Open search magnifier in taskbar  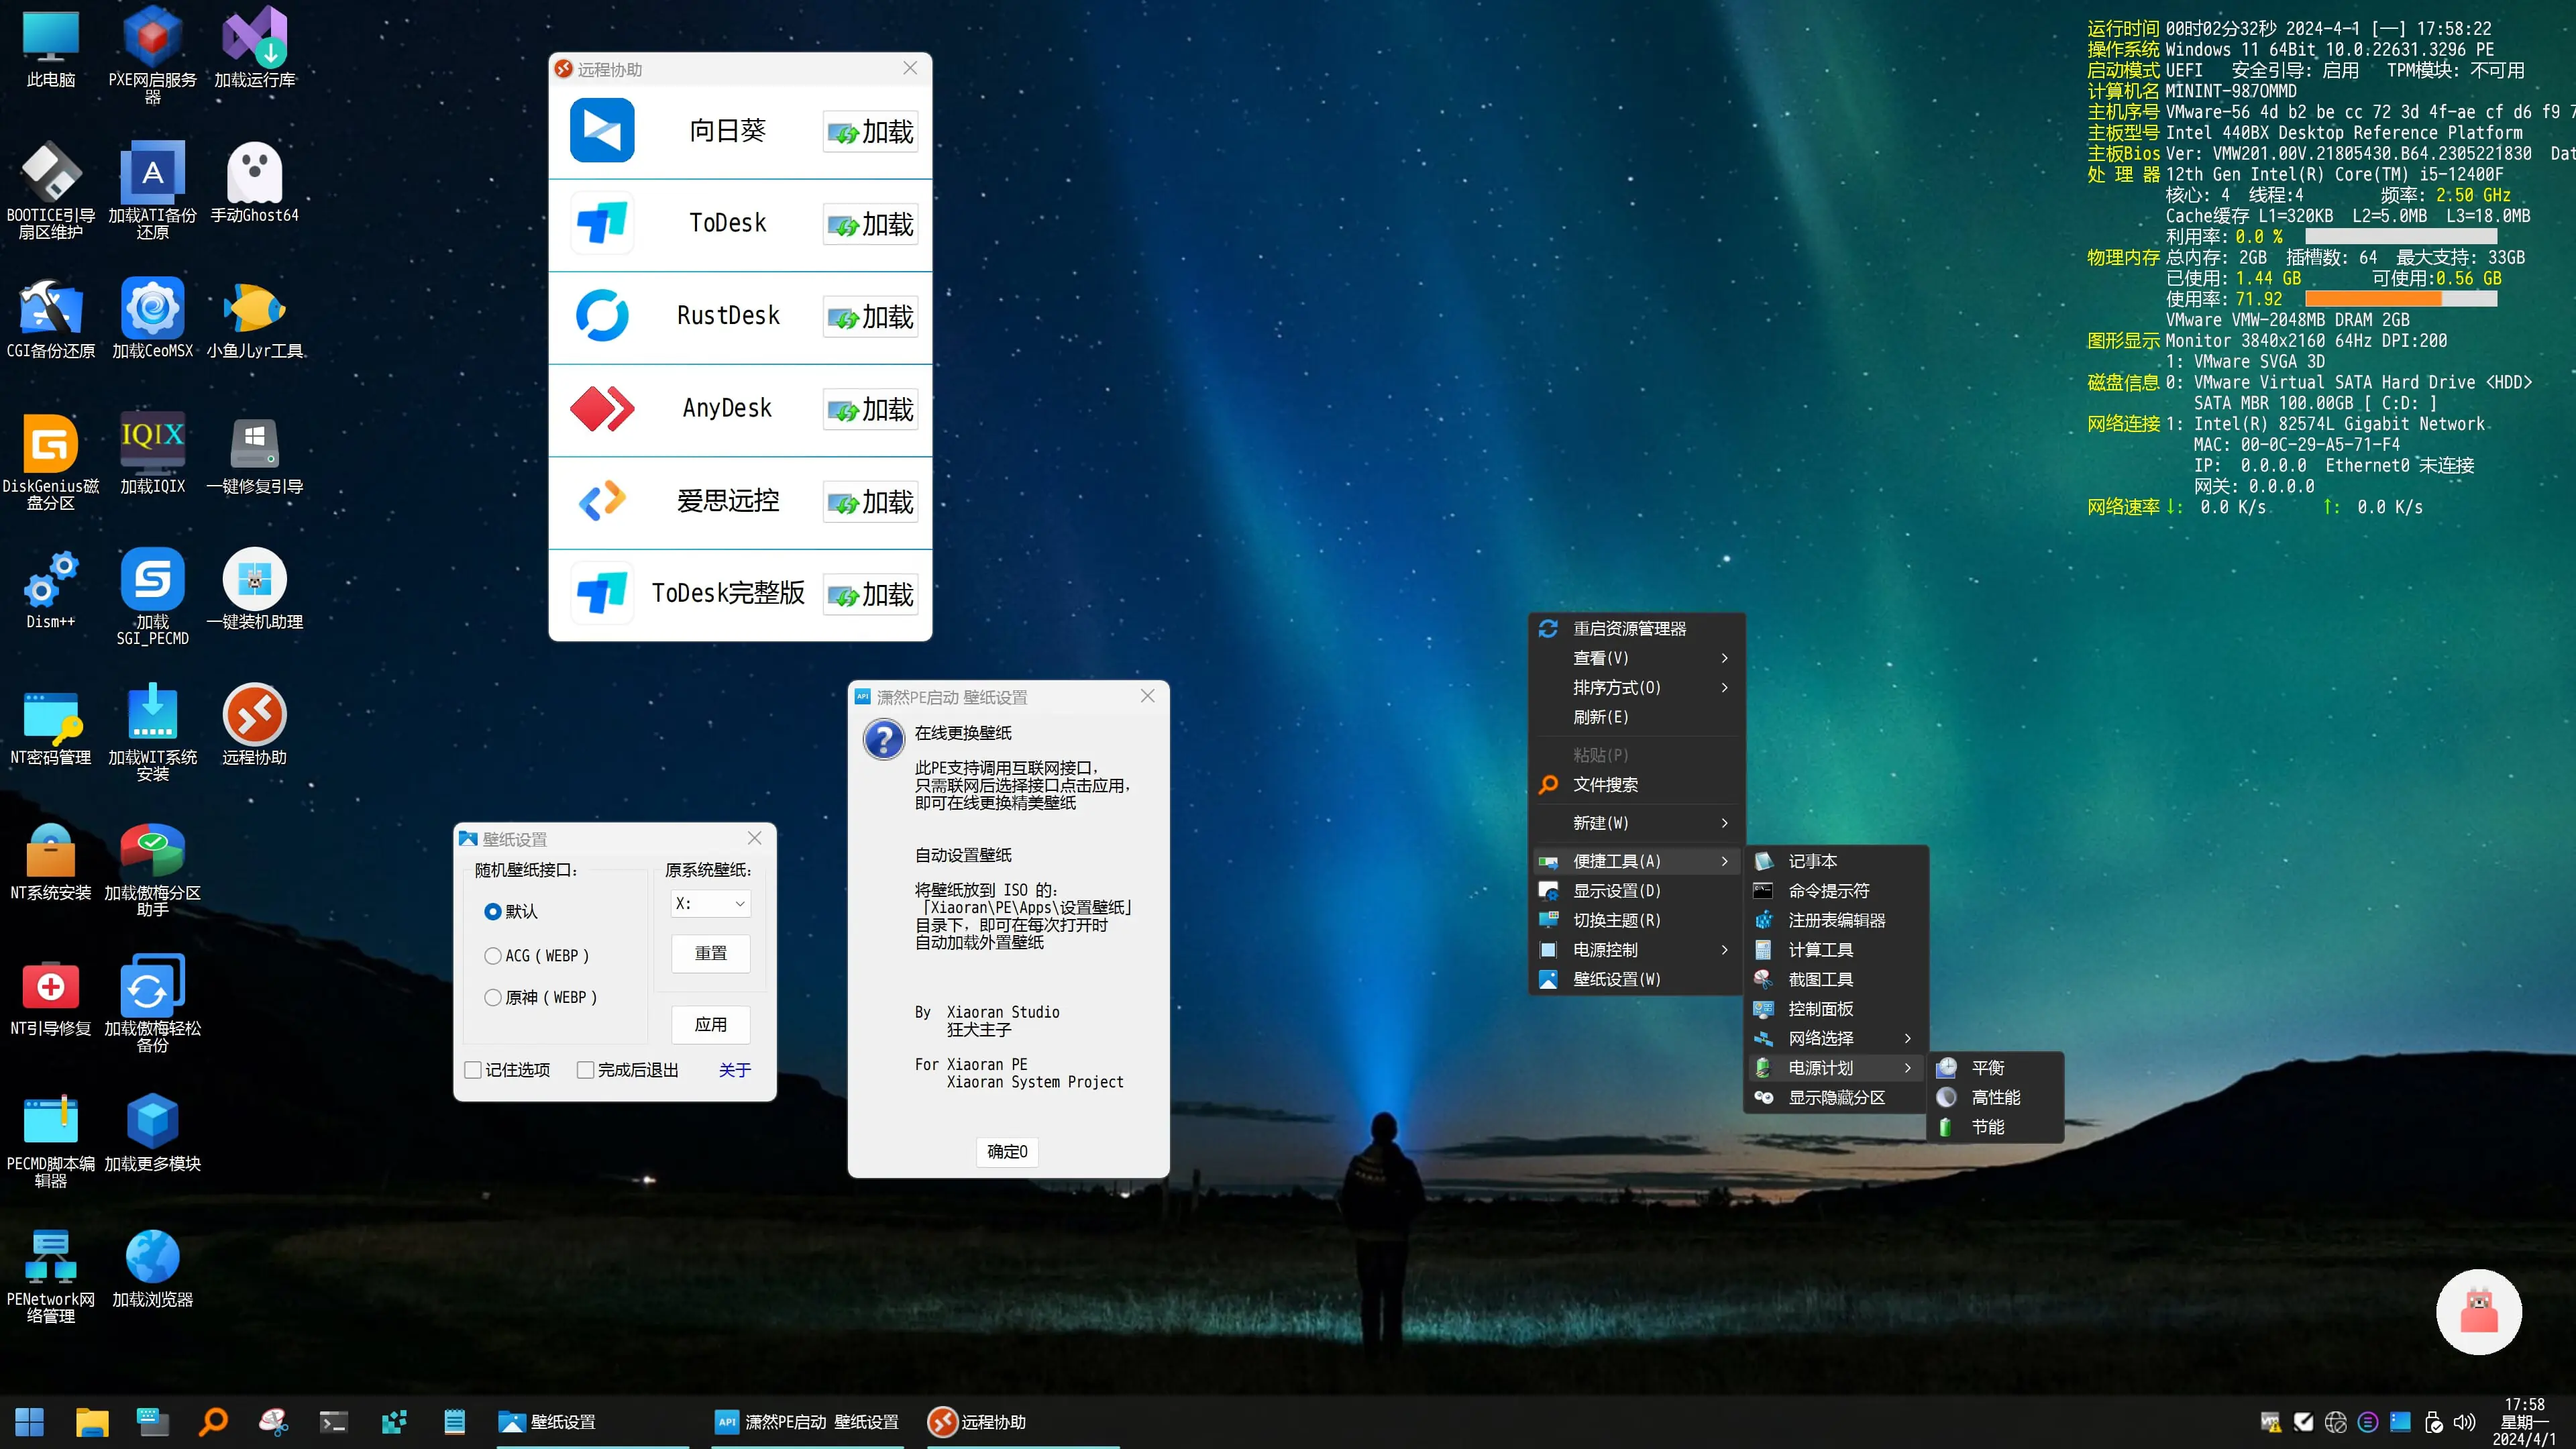click(x=213, y=1421)
